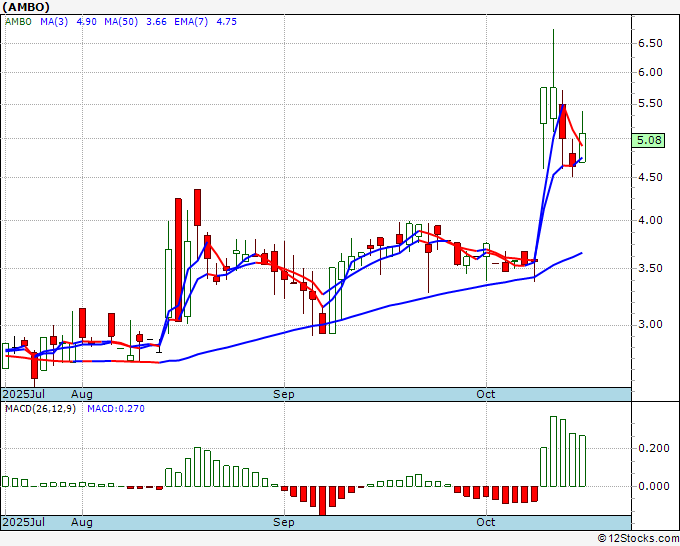
Task: Click the Sep label on MACD axis
Action: point(284,522)
